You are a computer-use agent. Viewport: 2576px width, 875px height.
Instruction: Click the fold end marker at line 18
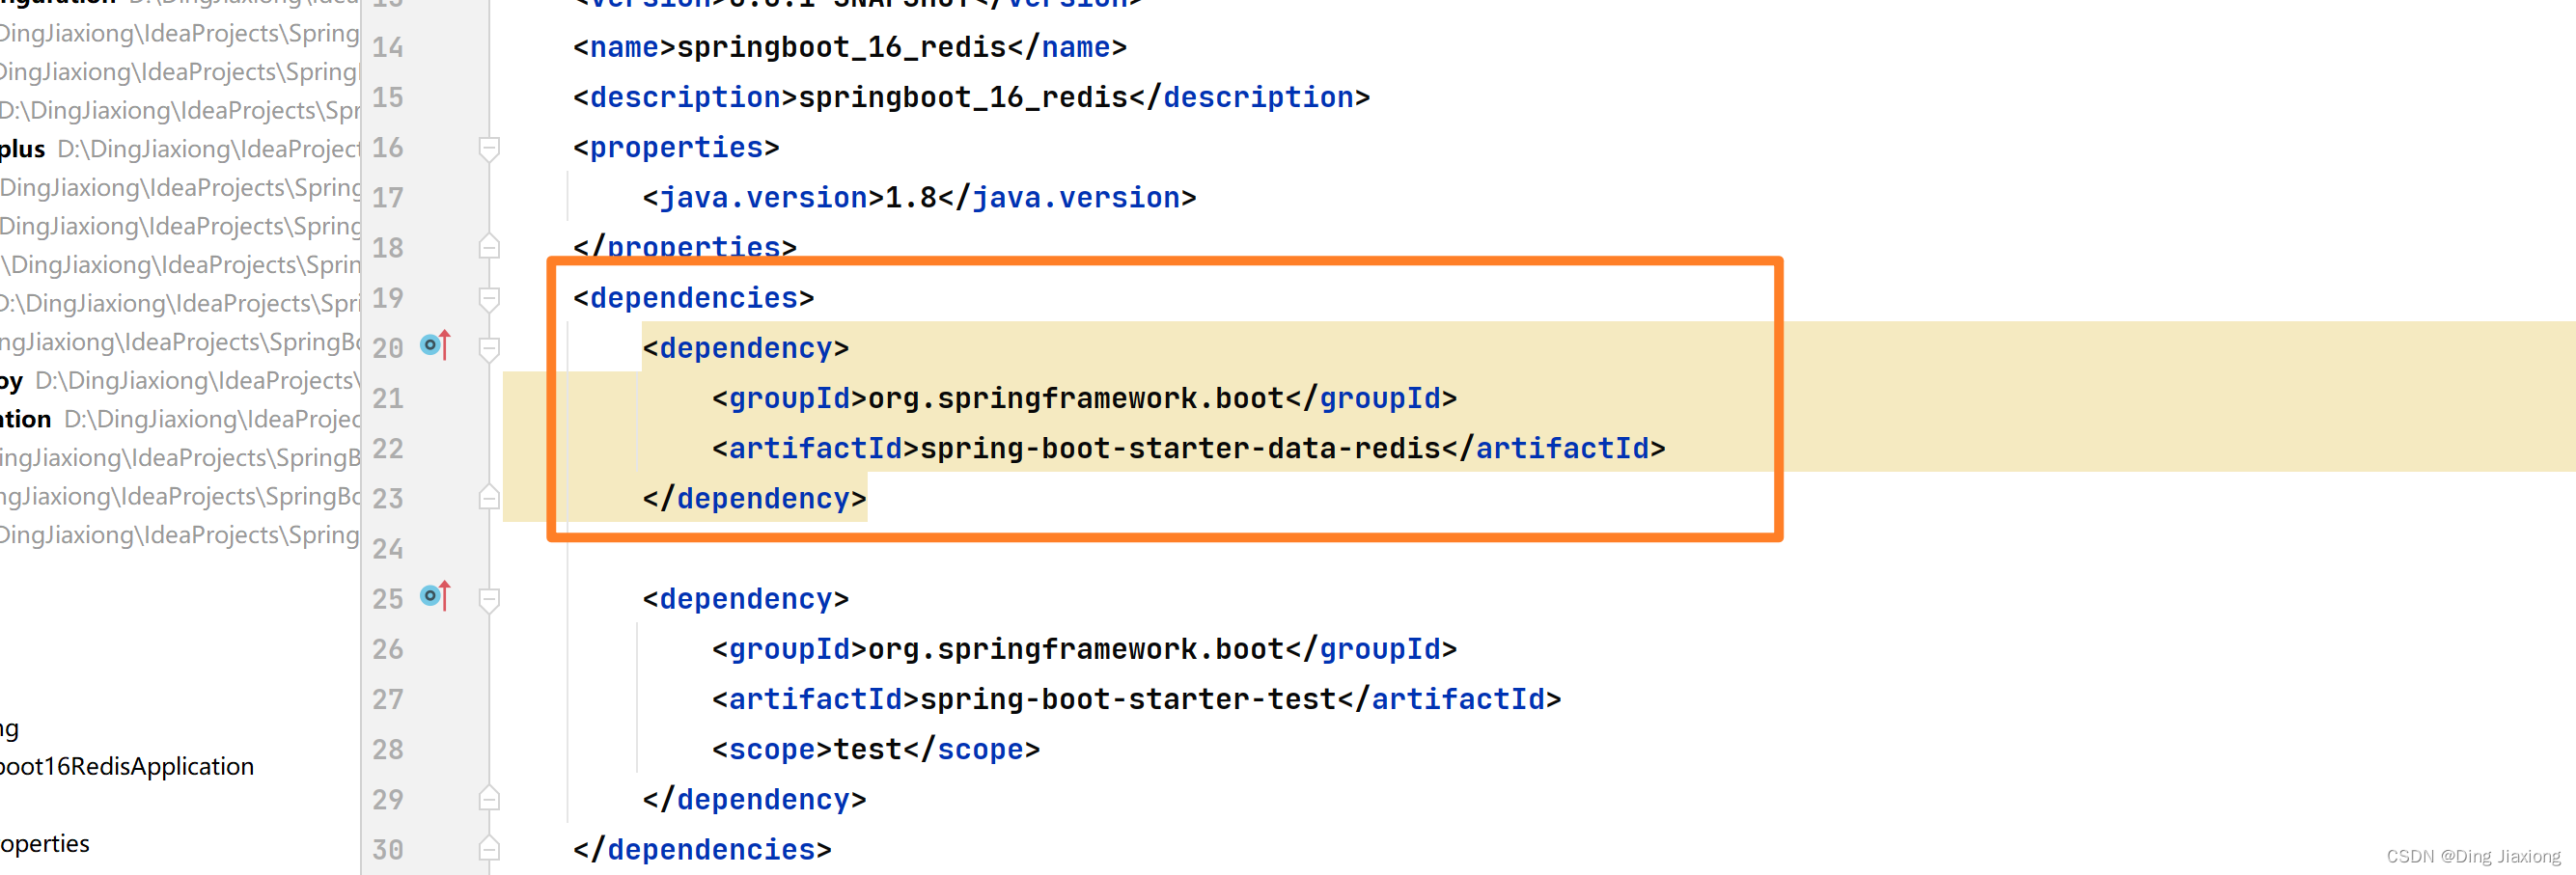tap(489, 246)
